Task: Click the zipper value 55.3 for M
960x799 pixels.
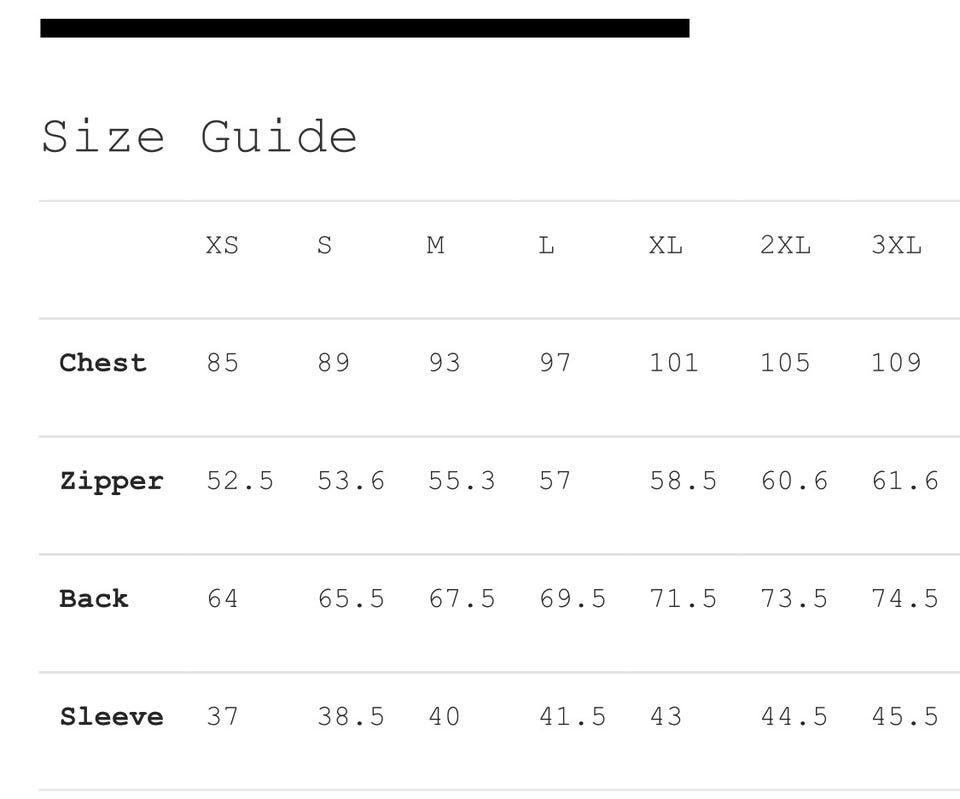Action: 462,481
